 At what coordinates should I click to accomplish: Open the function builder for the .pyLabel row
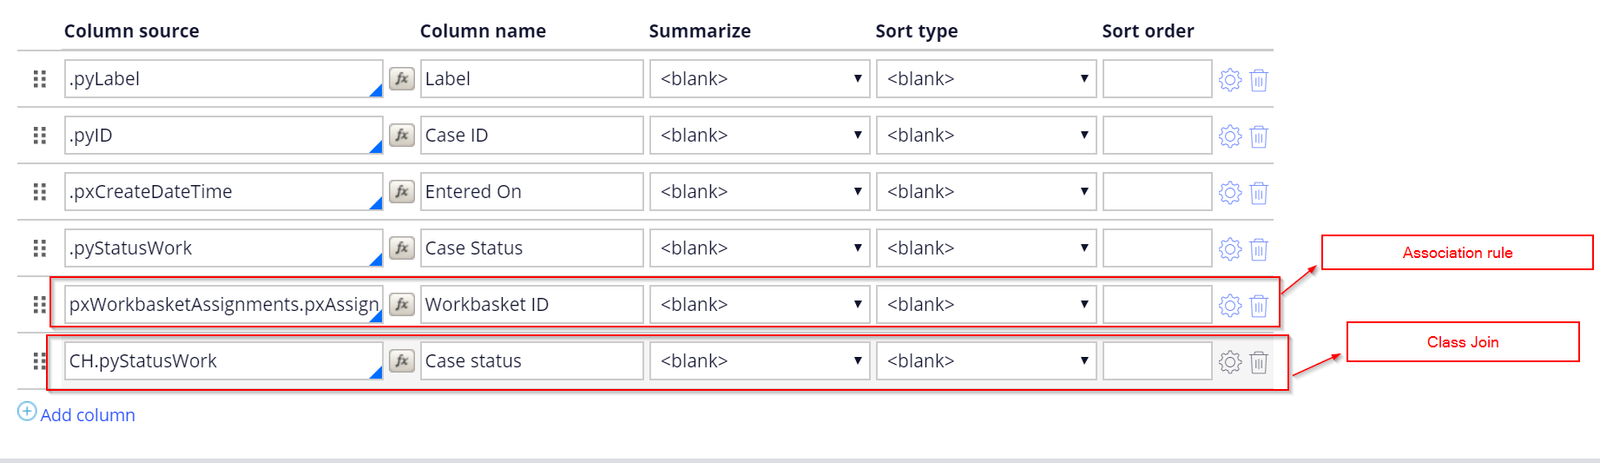(402, 79)
